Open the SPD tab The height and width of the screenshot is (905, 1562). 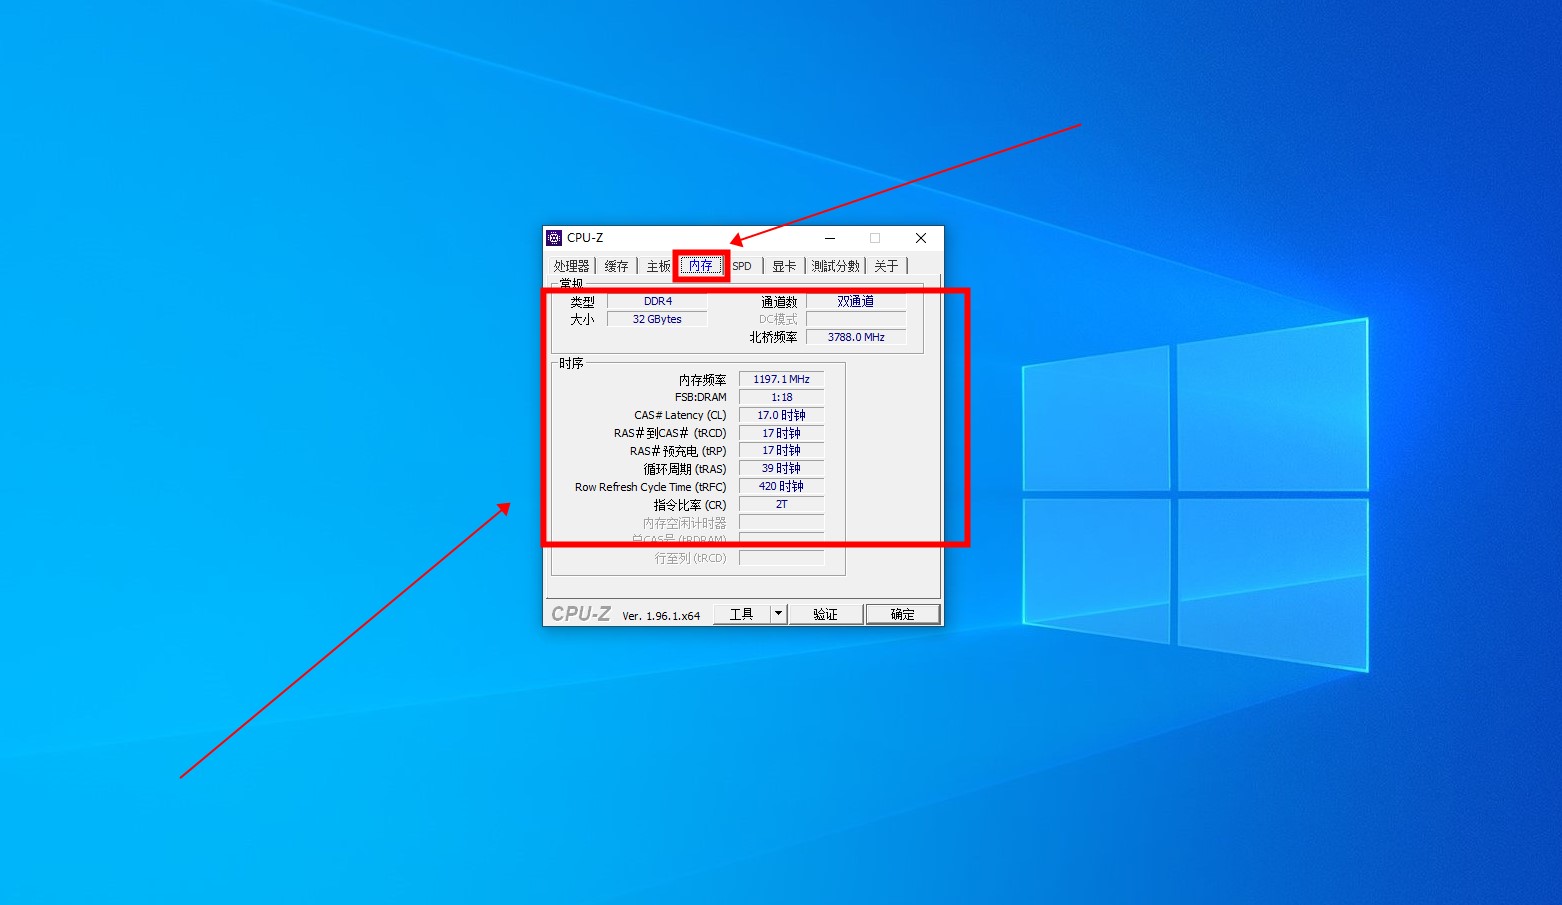742,266
